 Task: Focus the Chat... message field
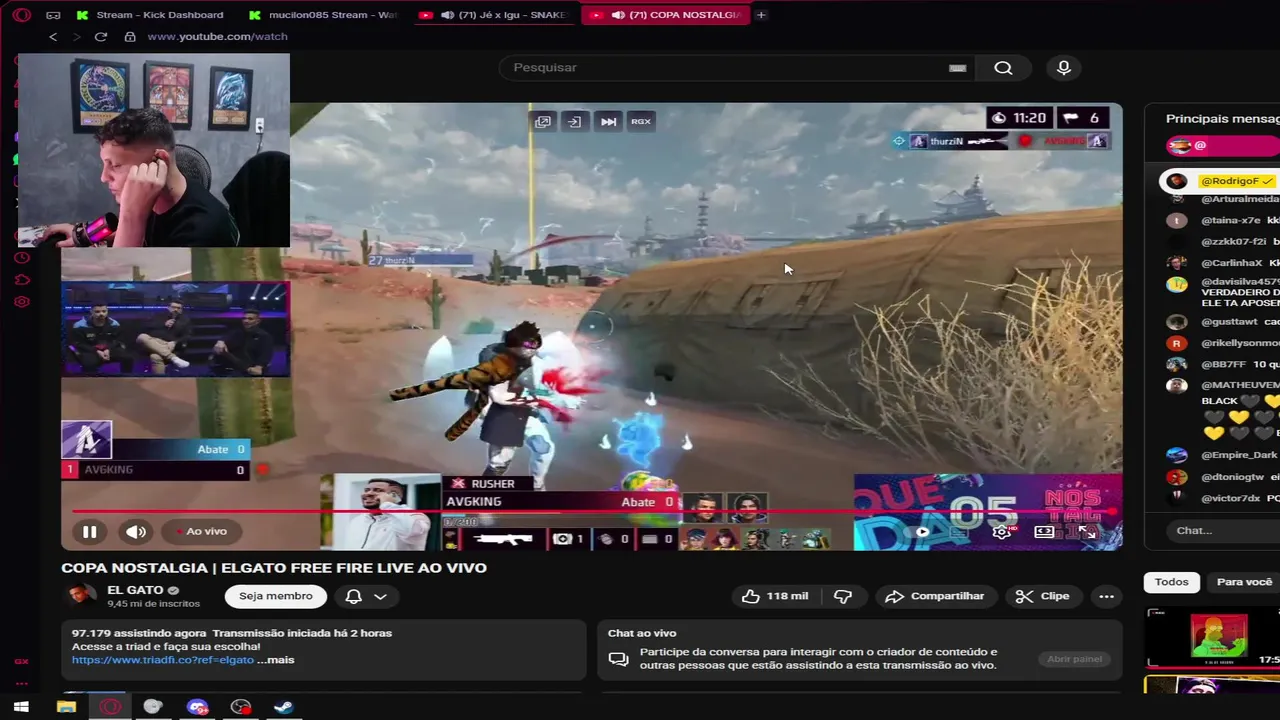coord(1222,530)
